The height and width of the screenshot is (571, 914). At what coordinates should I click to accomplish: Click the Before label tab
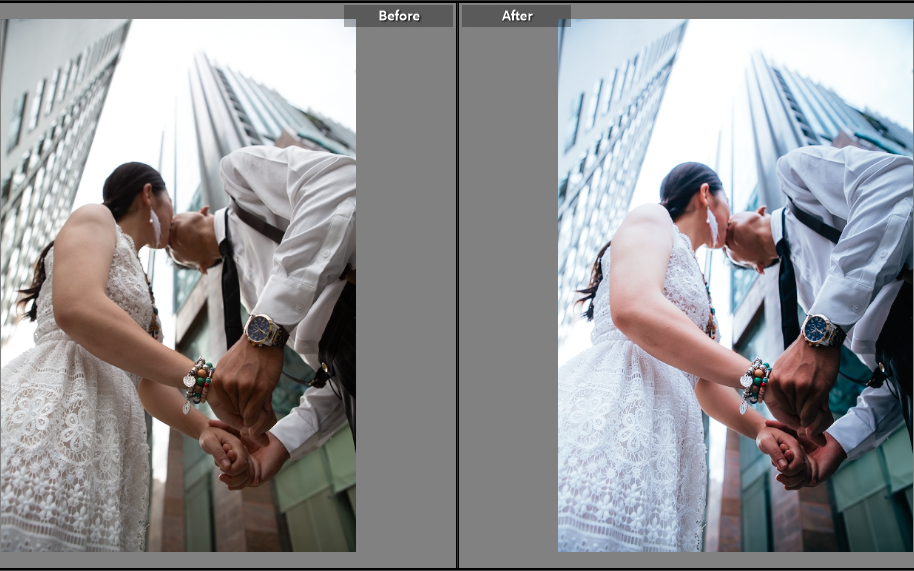pos(398,16)
